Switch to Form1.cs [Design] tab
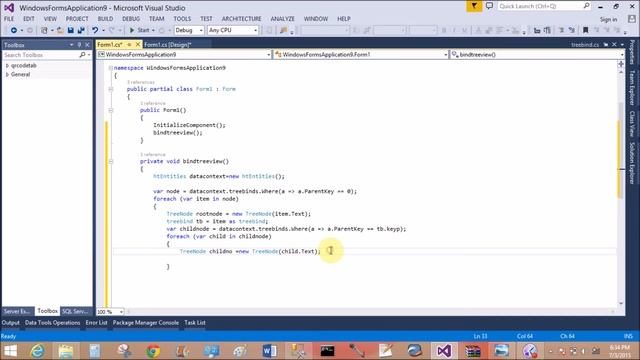The width and height of the screenshot is (640, 360). [168, 45]
